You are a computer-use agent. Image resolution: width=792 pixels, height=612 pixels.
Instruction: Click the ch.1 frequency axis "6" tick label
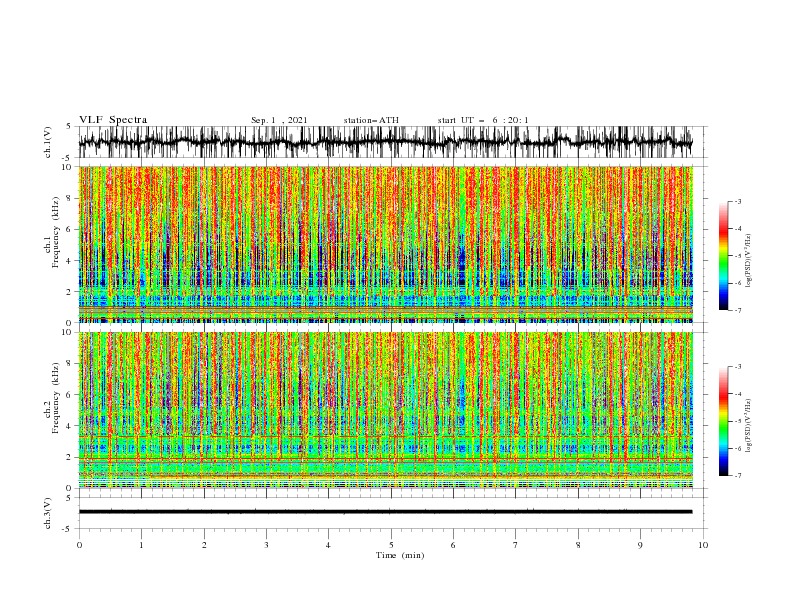70,229
